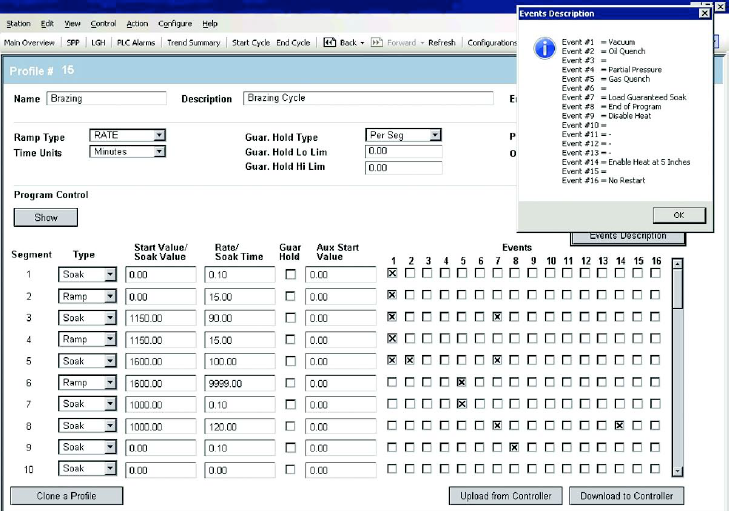Close the Events Description dialog with X

pos(705,13)
